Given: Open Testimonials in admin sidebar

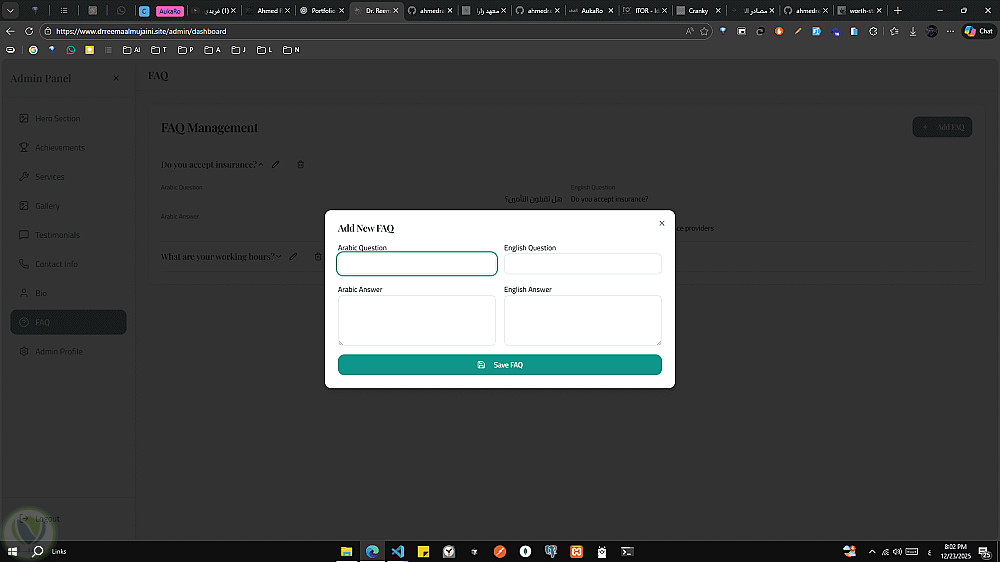Looking at the screenshot, I should (68, 235).
